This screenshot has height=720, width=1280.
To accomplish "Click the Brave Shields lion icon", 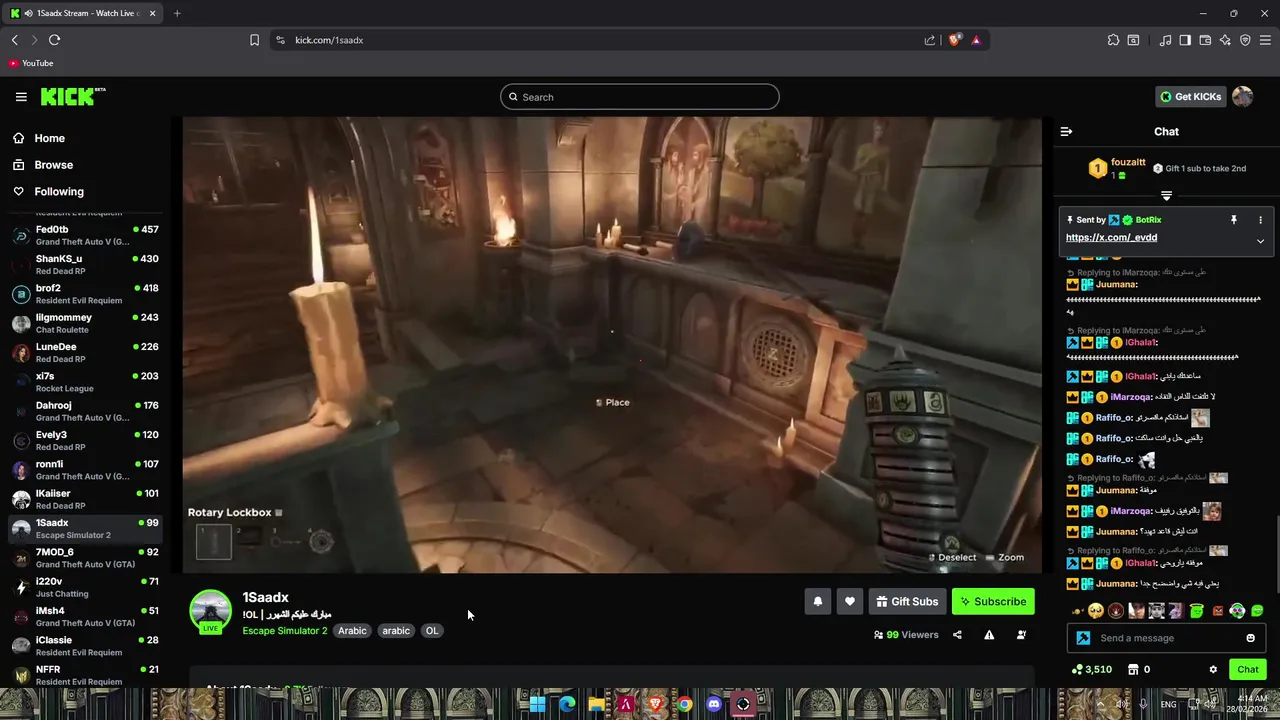I will pos(955,40).
